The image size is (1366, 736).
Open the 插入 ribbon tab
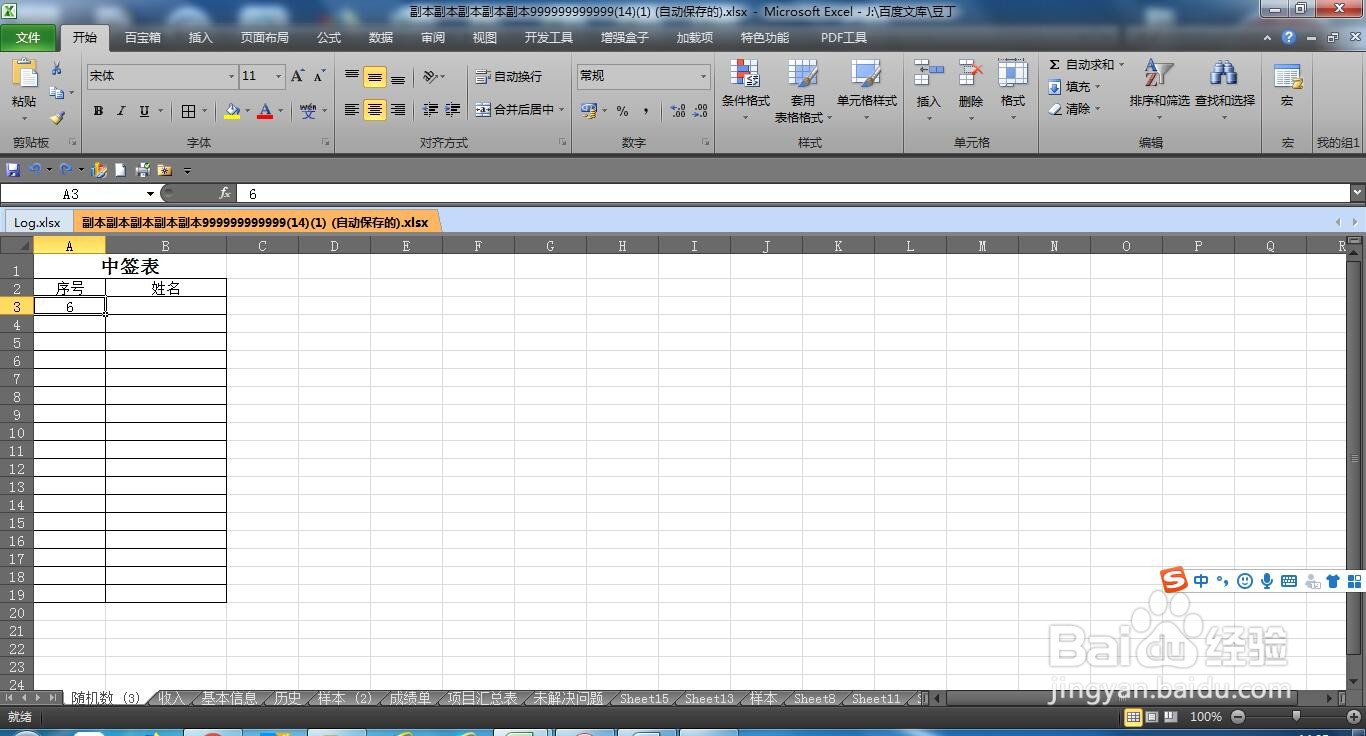point(201,38)
